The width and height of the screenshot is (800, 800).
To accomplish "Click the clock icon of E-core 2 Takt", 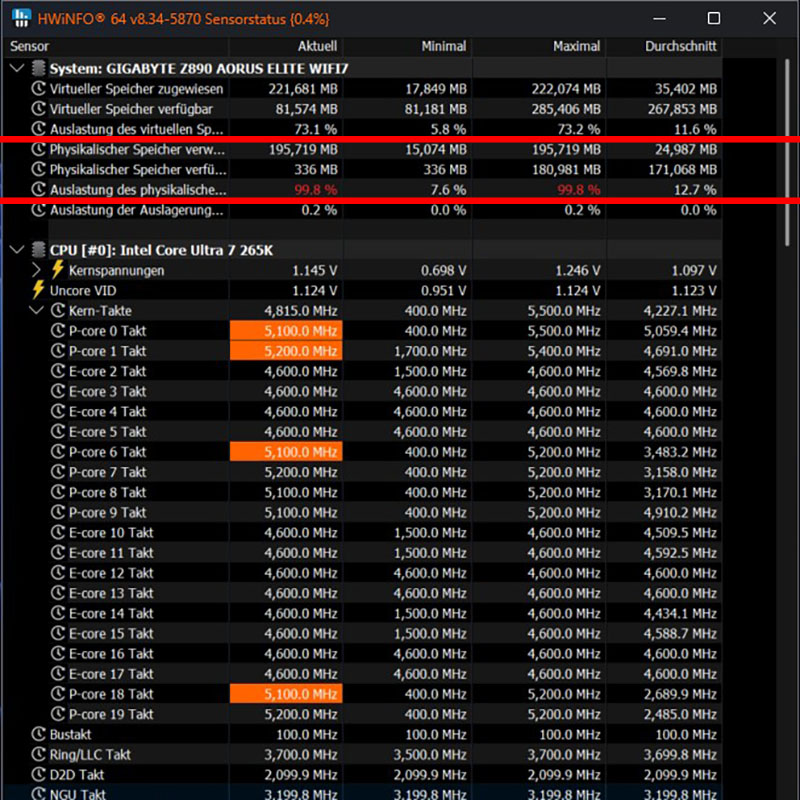I will pyautogui.click(x=58, y=371).
